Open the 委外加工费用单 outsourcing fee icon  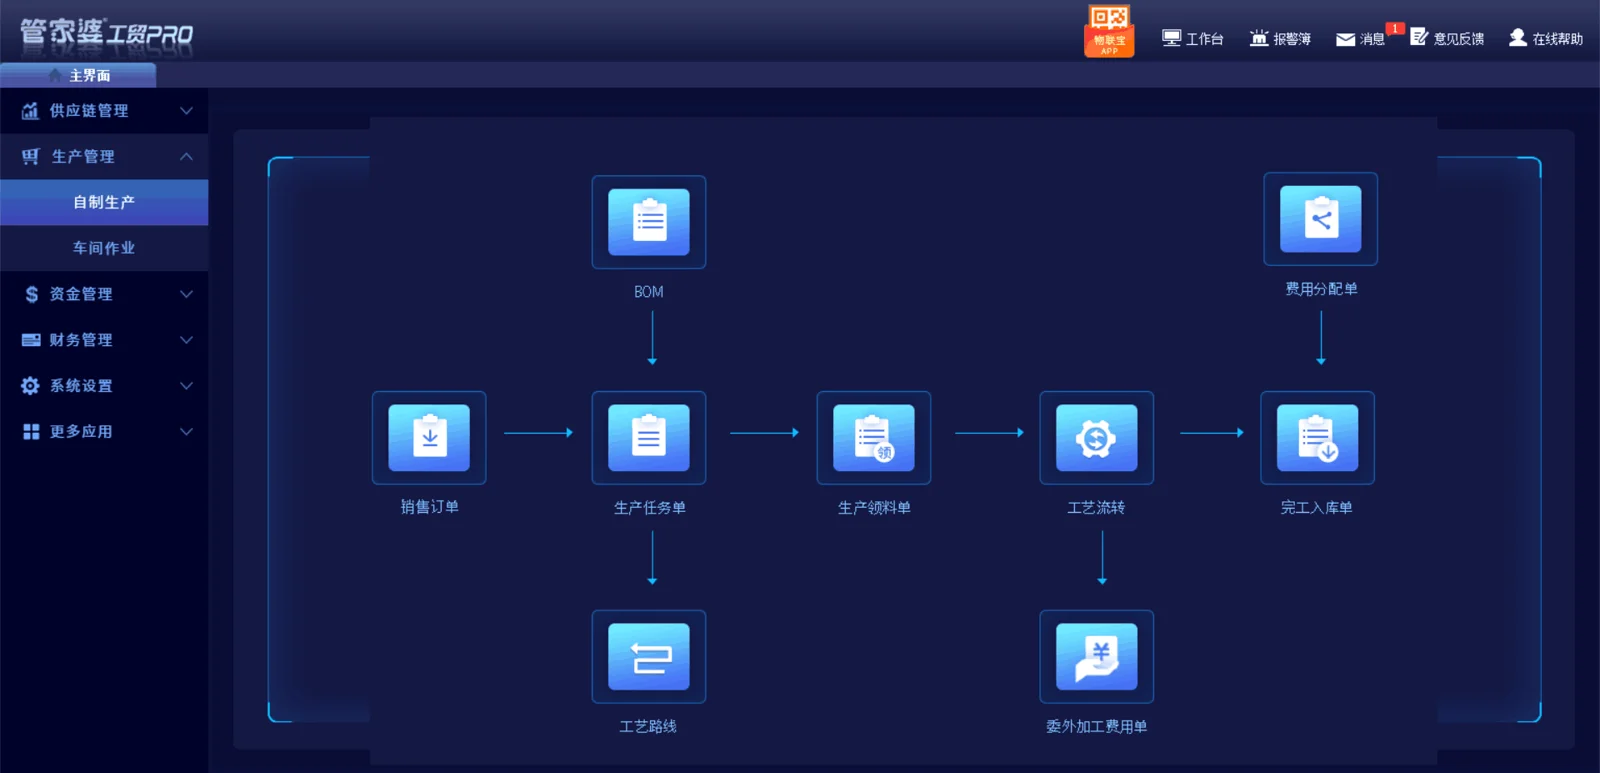(x=1097, y=657)
